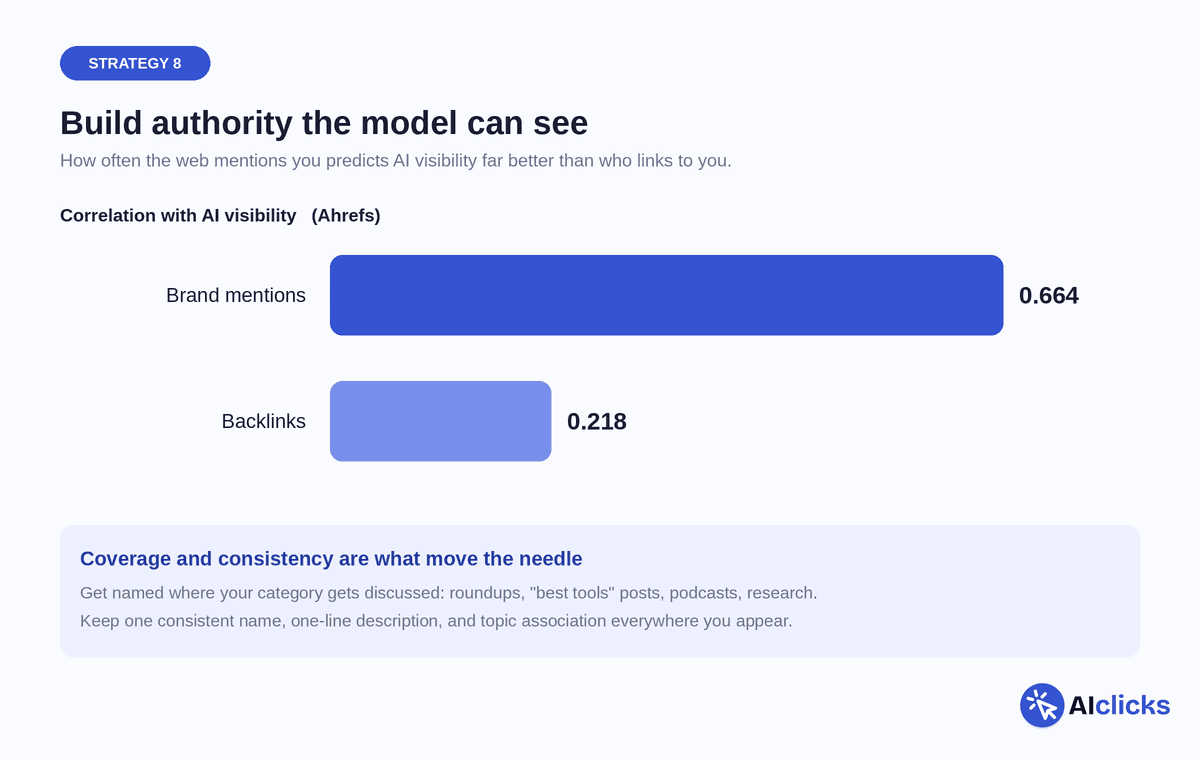Click the Brand mentions label
The height and width of the screenshot is (760, 1200).
pyautogui.click(x=236, y=295)
